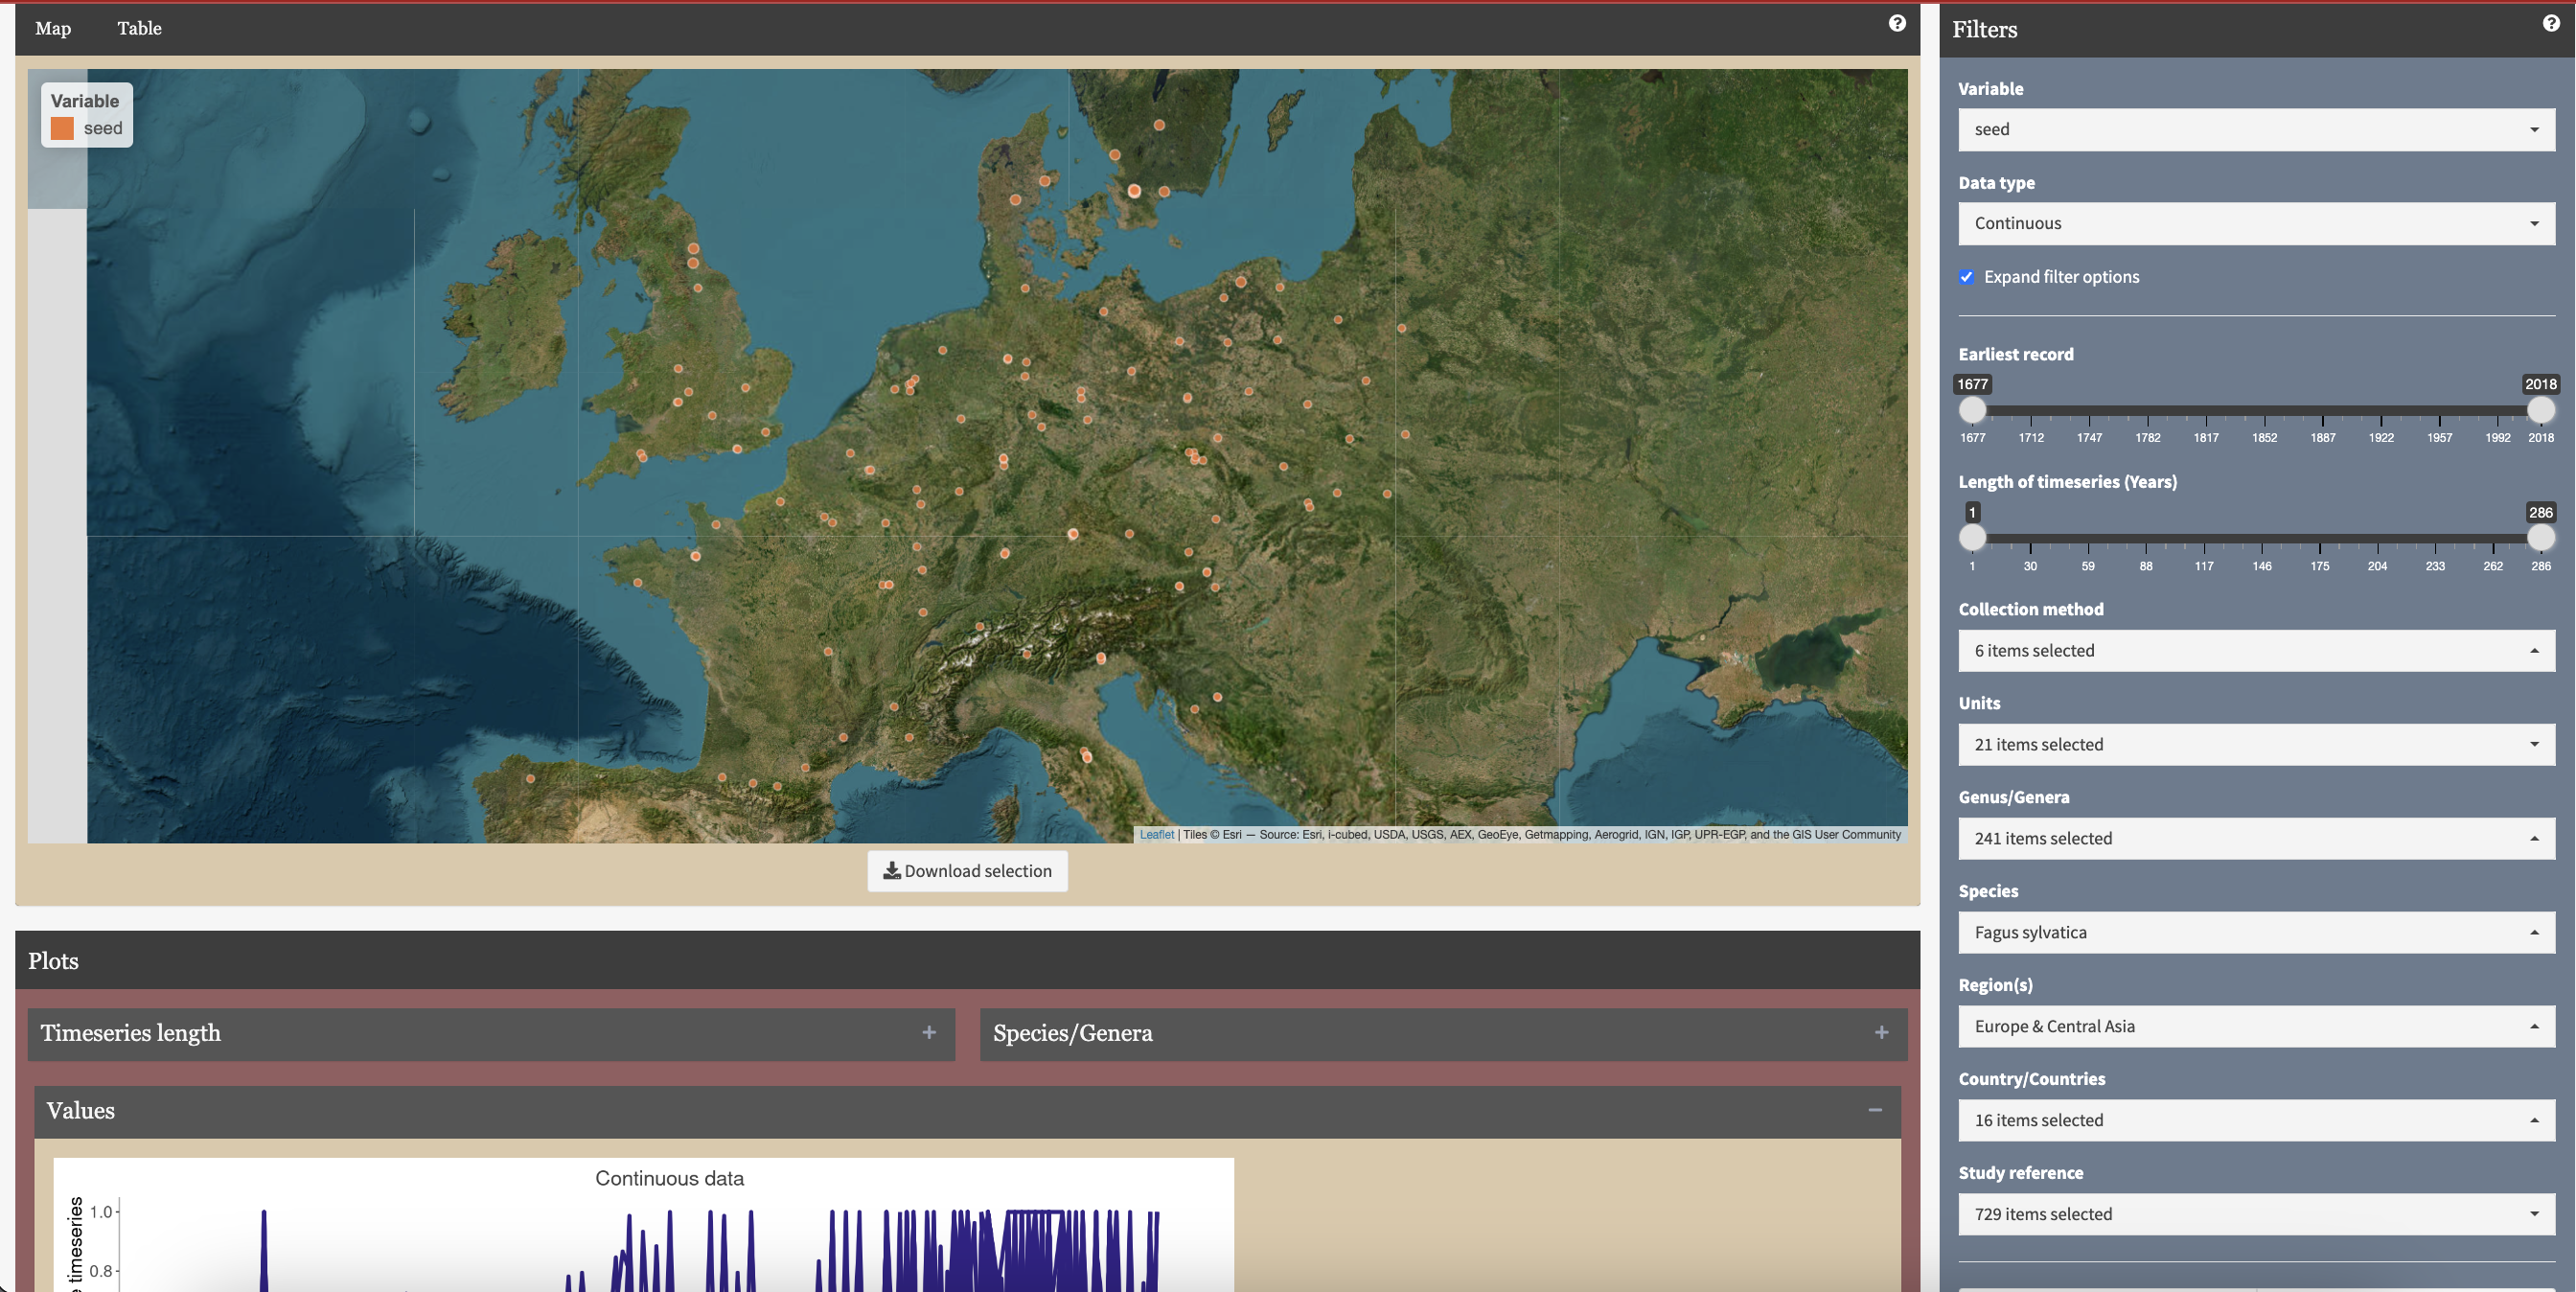
Task: Open the Region(s) Europe & Central Asia dropdown
Action: pyautogui.click(x=2255, y=1027)
